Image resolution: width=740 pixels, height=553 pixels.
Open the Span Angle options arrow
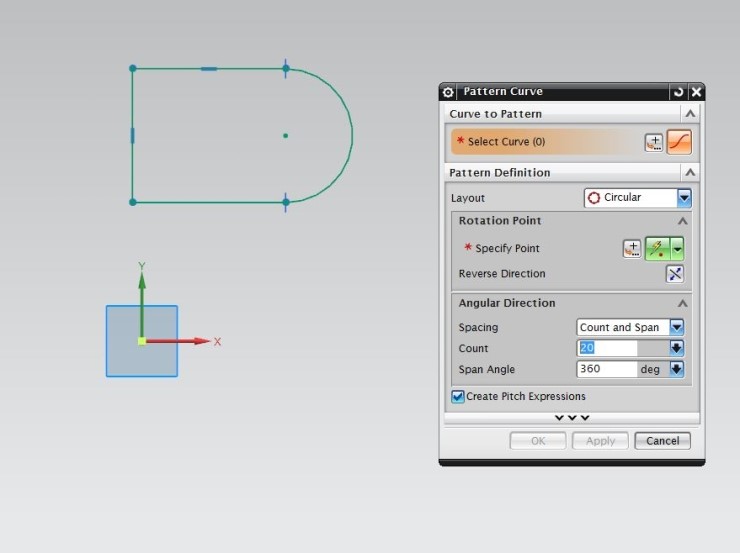click(676, 369)
